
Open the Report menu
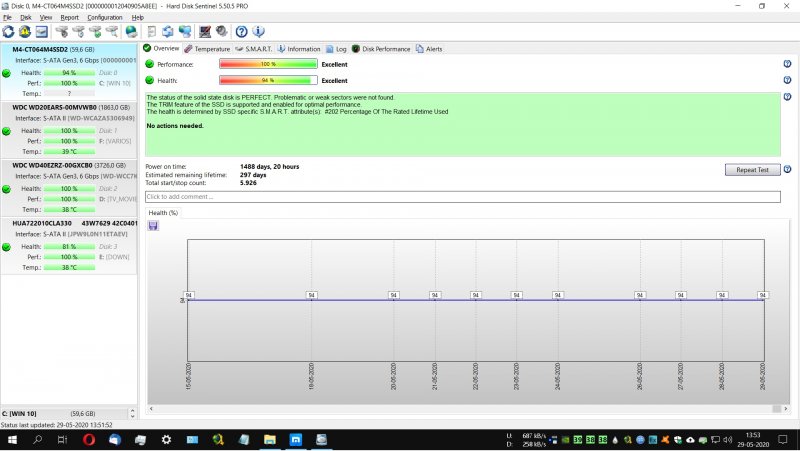pyautogui.click(x=69, y=17)
